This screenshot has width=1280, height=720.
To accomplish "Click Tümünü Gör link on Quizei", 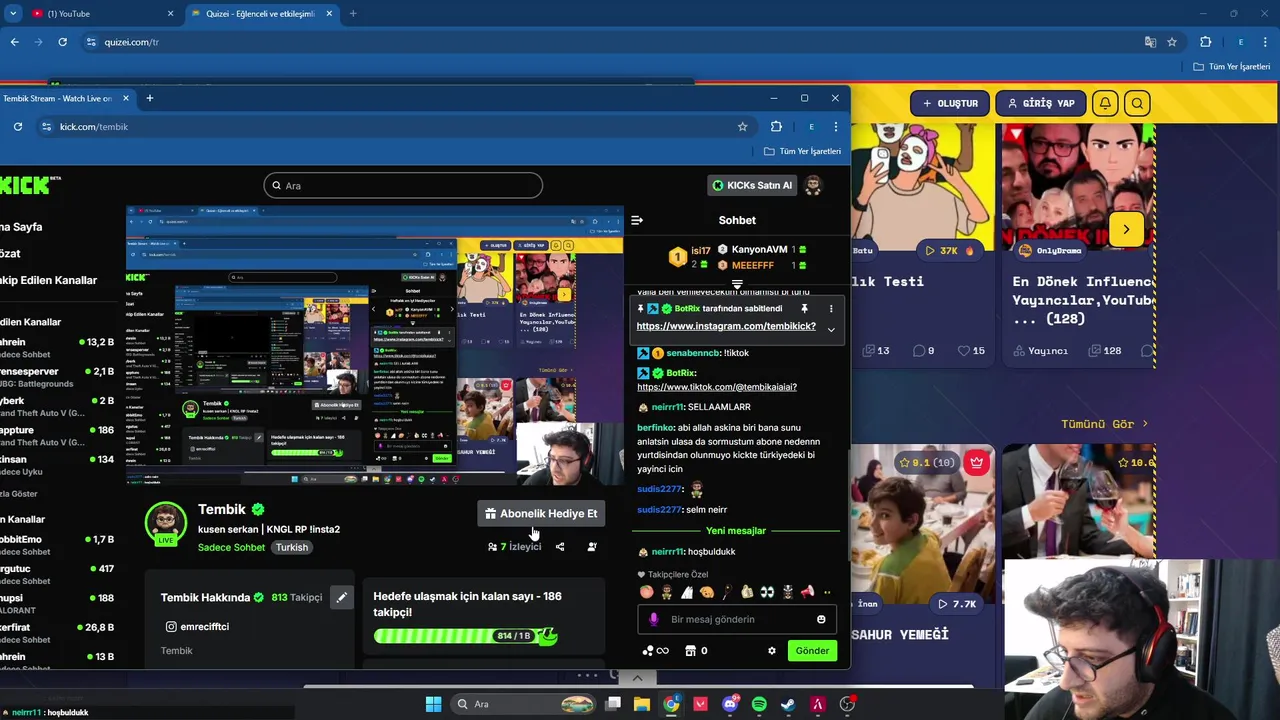I will pos(1104,424).
